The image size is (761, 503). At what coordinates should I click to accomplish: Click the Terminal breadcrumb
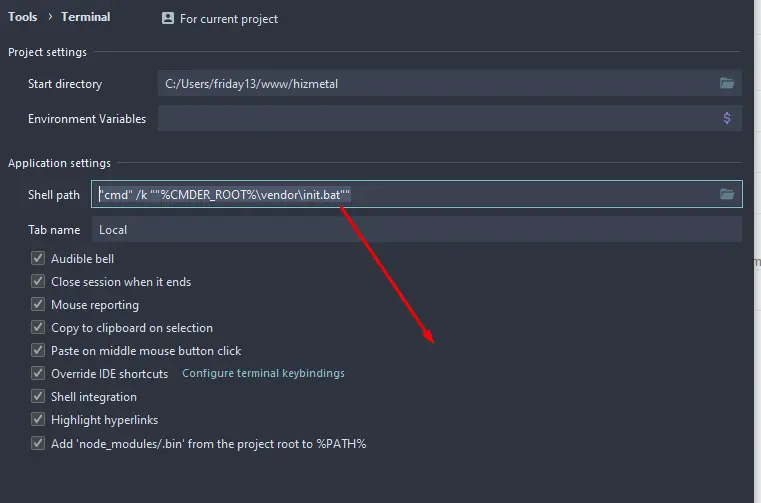[x=85, y=17]
